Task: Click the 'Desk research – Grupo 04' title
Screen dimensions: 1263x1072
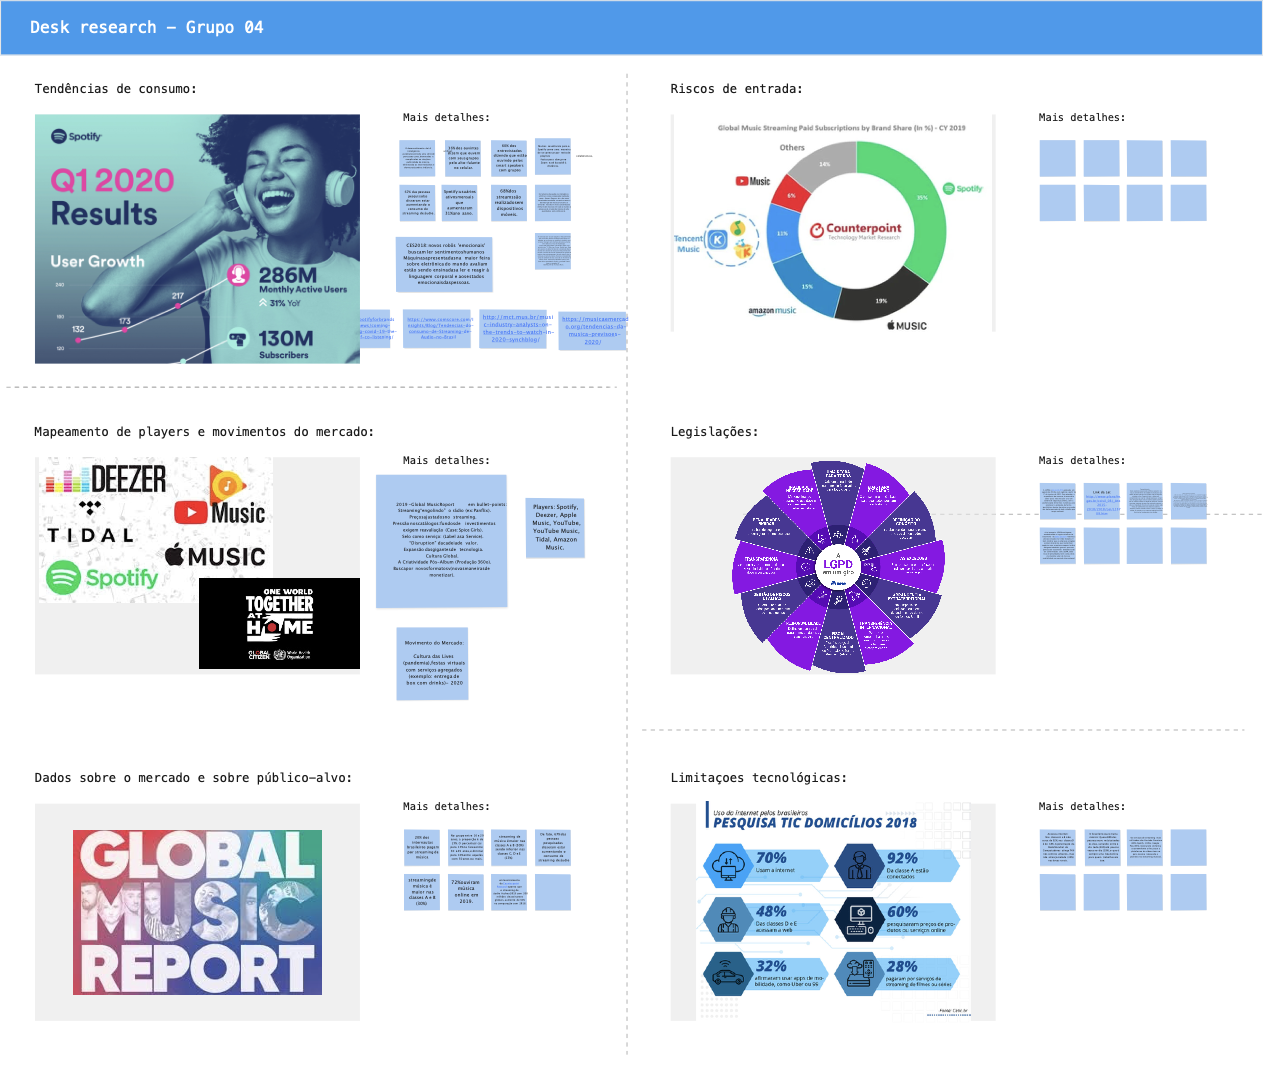Action: pyautogui.click(x=147, y=27)
